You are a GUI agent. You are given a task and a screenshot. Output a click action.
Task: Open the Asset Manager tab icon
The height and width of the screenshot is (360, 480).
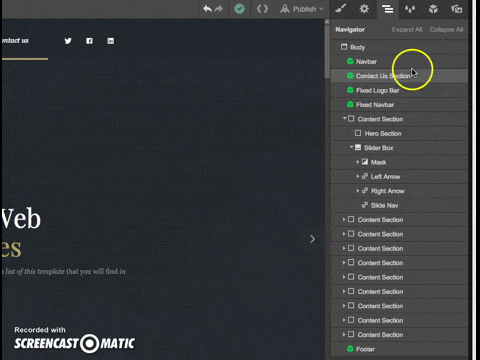pyautogui.click(x=456, y=9)
